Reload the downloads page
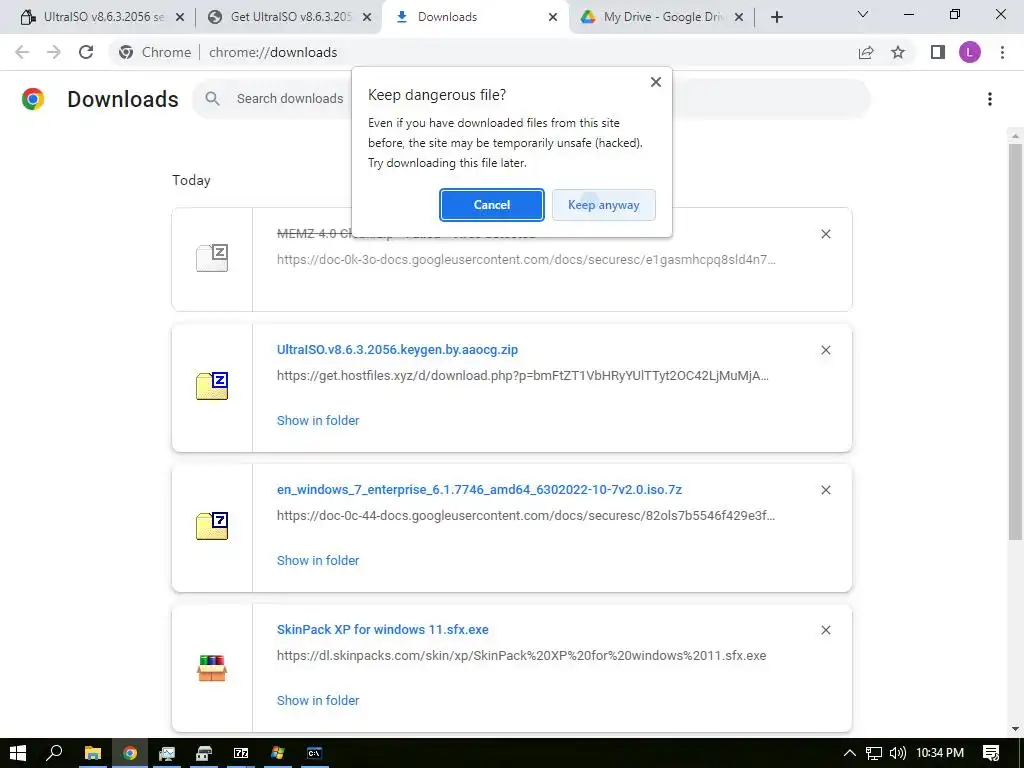Viewport: 1024px width, 768px height. tap(86, 52)
